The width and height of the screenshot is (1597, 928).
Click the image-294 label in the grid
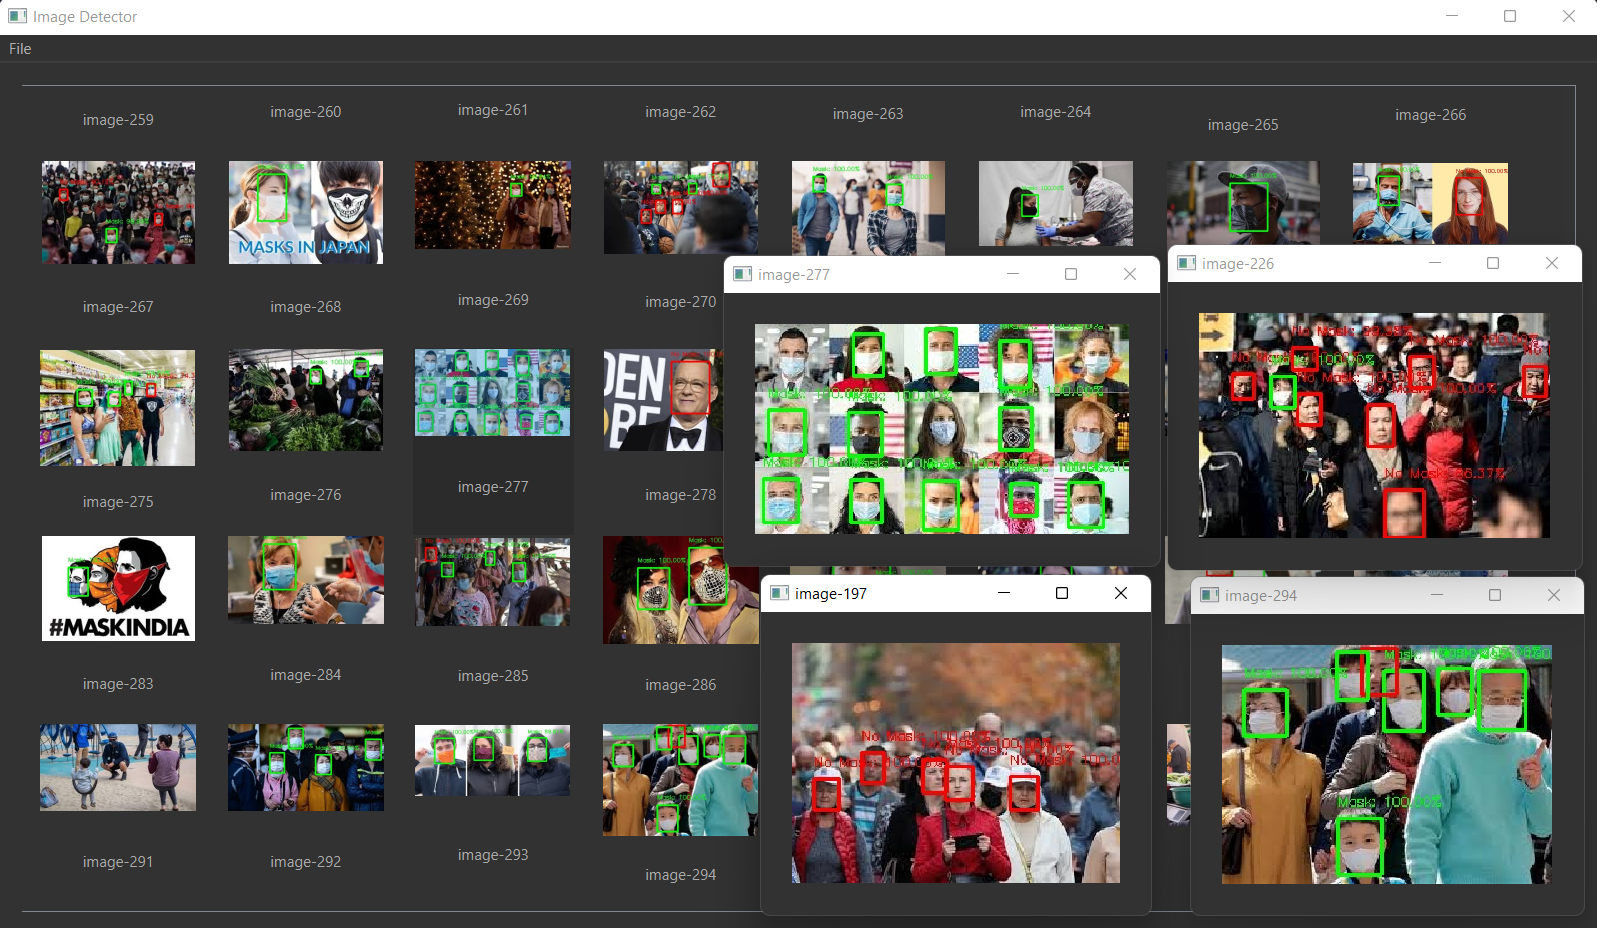680,875
